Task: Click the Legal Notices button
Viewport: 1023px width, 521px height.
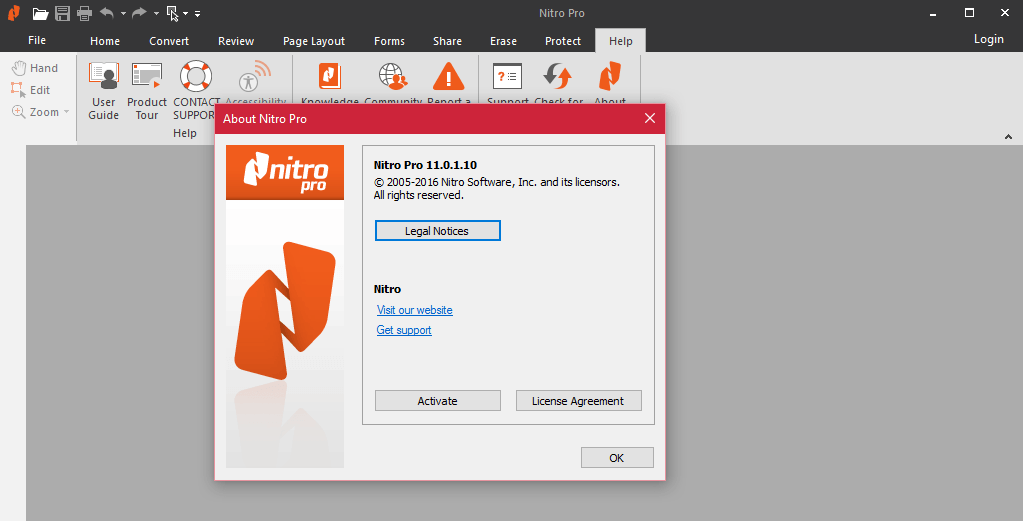Action: click(x=437, y=231)
